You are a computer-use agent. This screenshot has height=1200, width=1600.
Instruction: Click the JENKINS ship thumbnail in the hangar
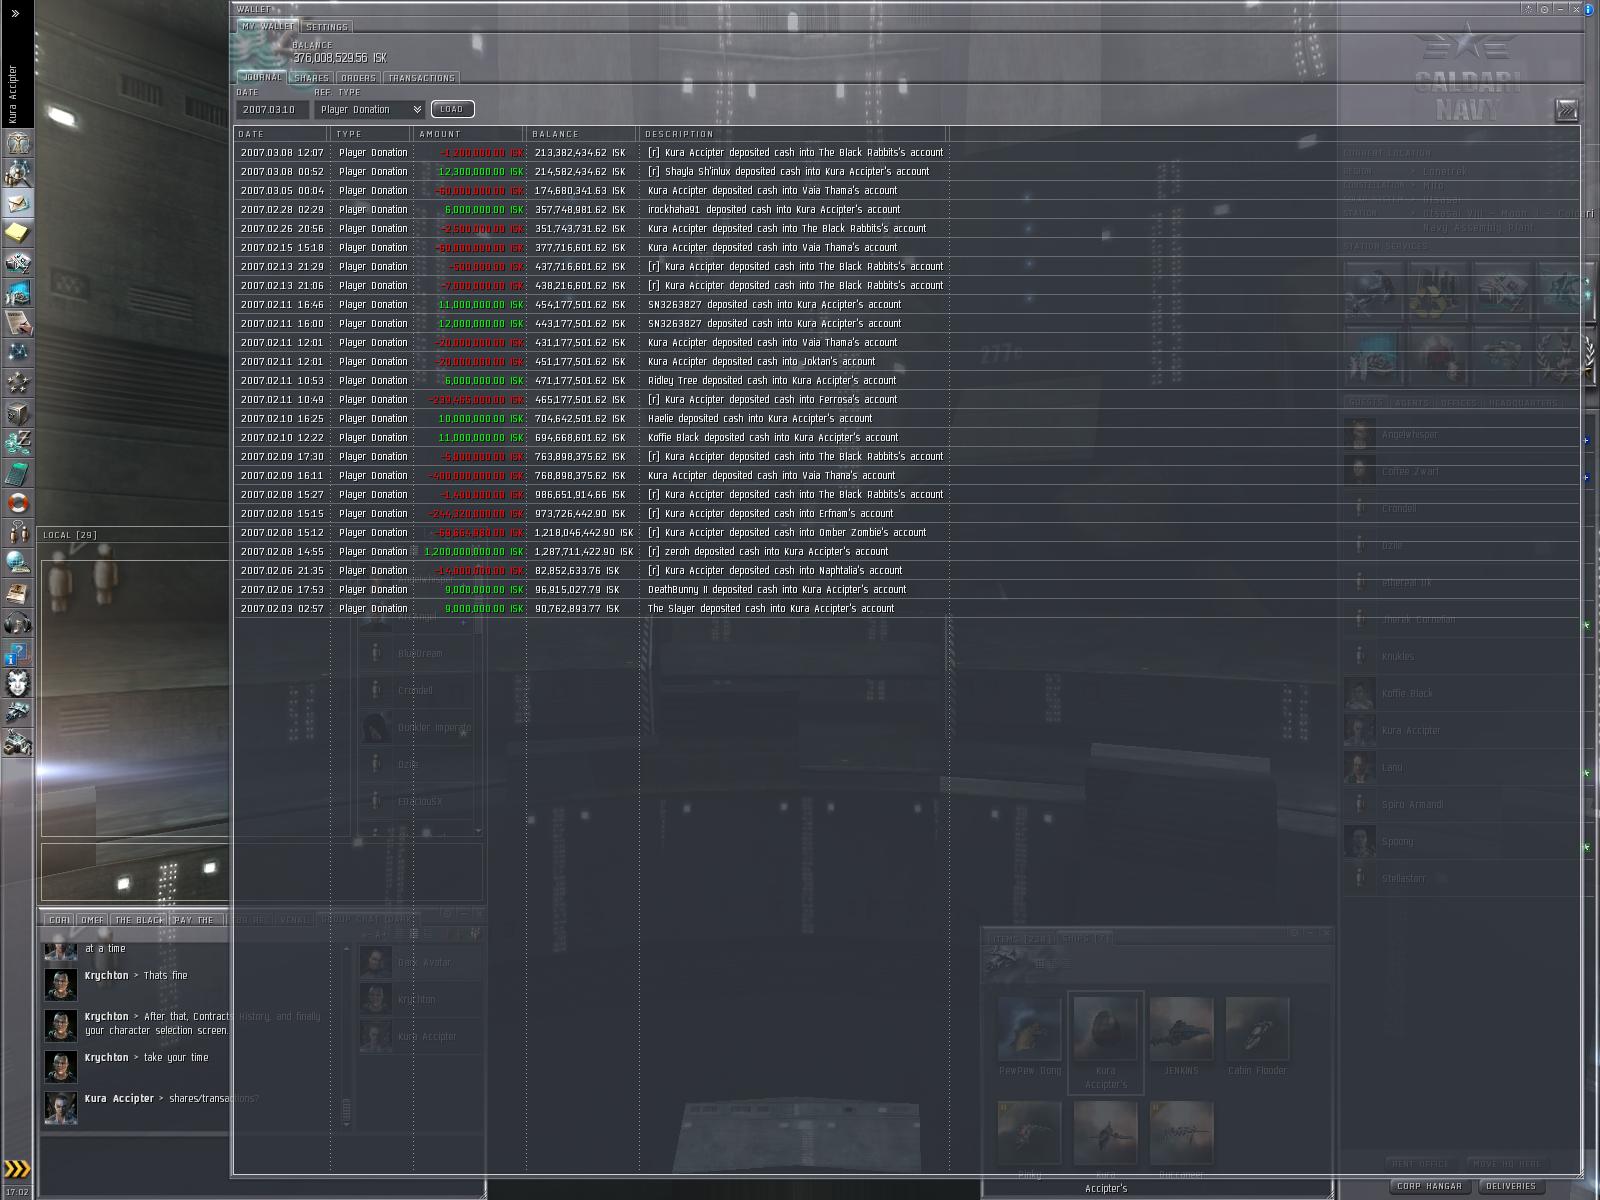1181,1029
